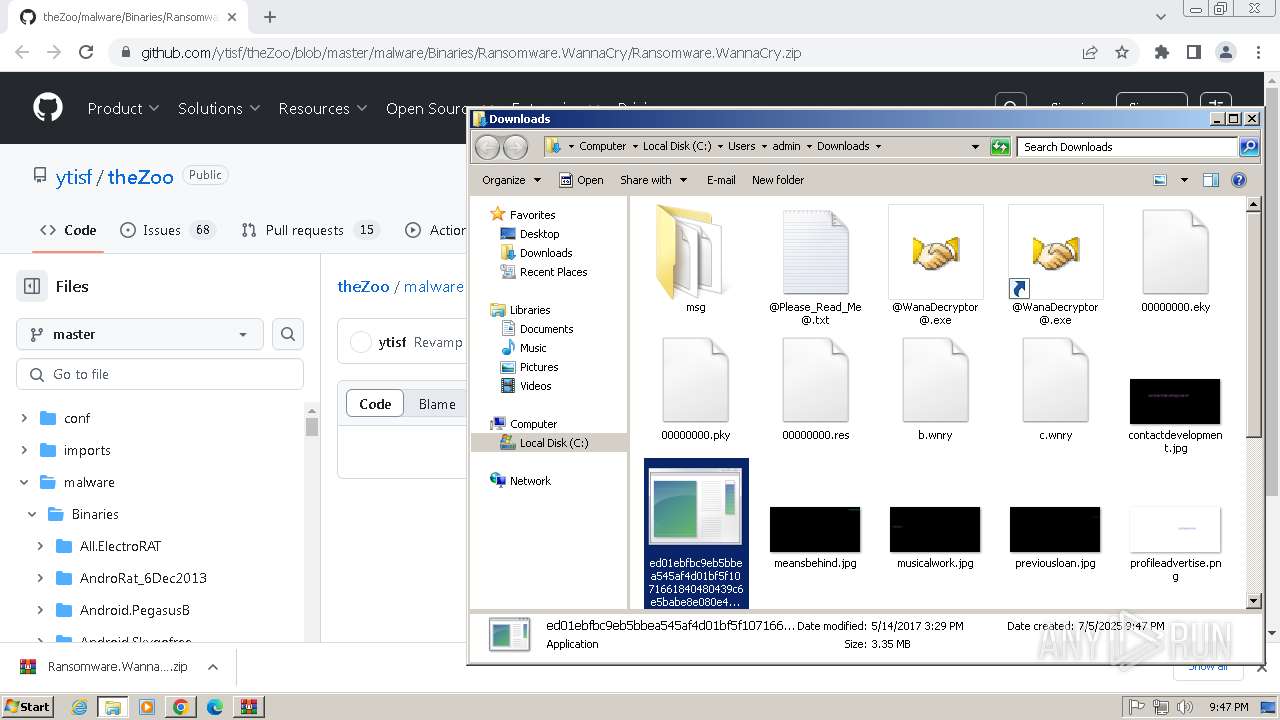The height and width of the screenshot is (720, 1280).
Task: Open the master branch selector
Action: tap(140, 334)
